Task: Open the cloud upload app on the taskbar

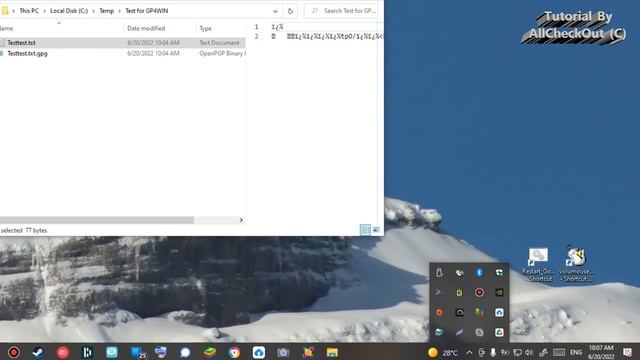Action: [x=258, y=352]
